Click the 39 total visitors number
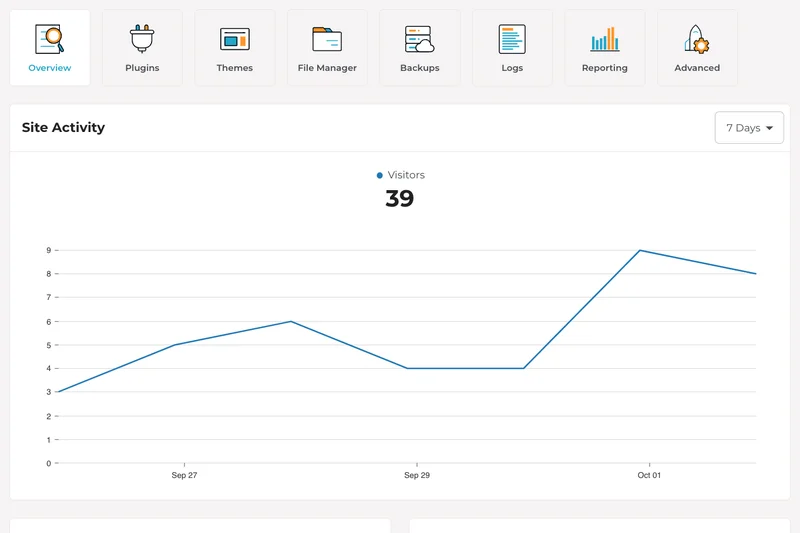The image size is (800, 533). click(x=399, y=199)
